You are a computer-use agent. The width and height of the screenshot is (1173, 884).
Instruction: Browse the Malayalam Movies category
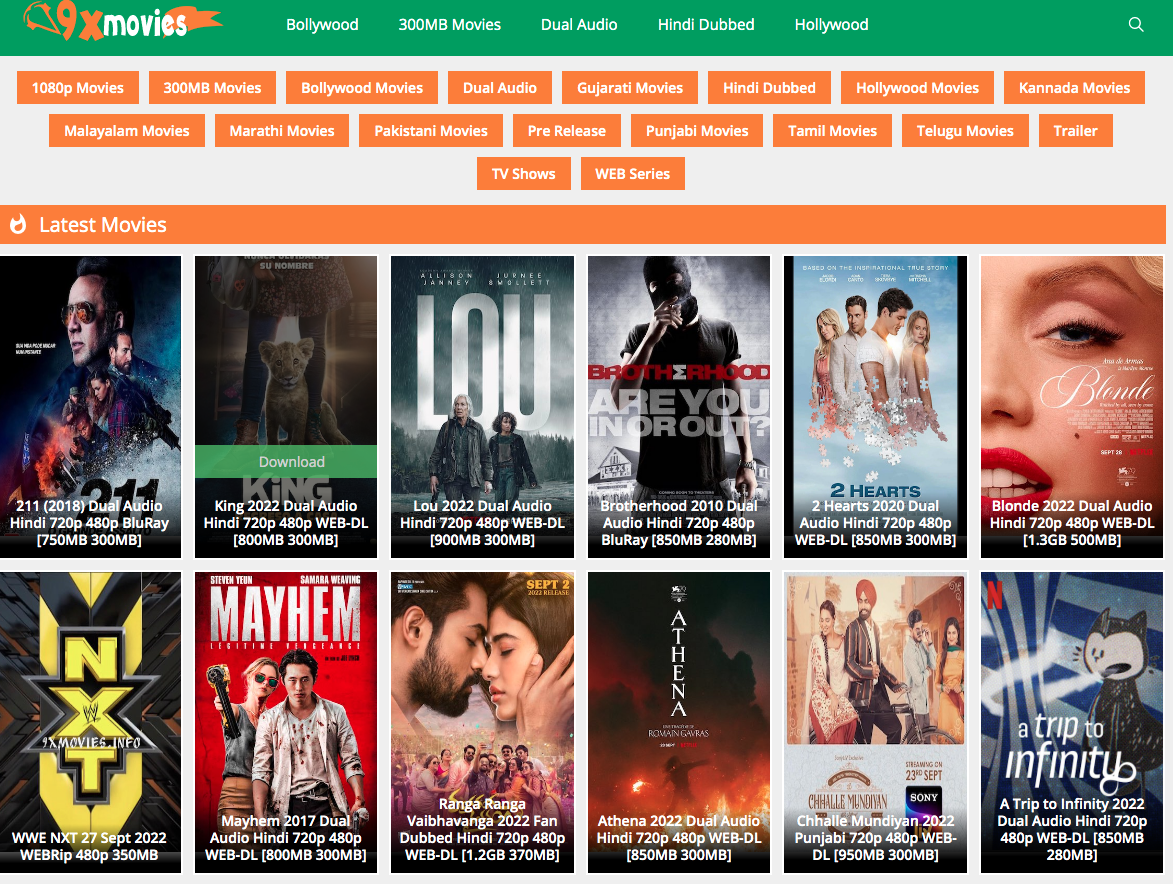click(x=126, y=131)
